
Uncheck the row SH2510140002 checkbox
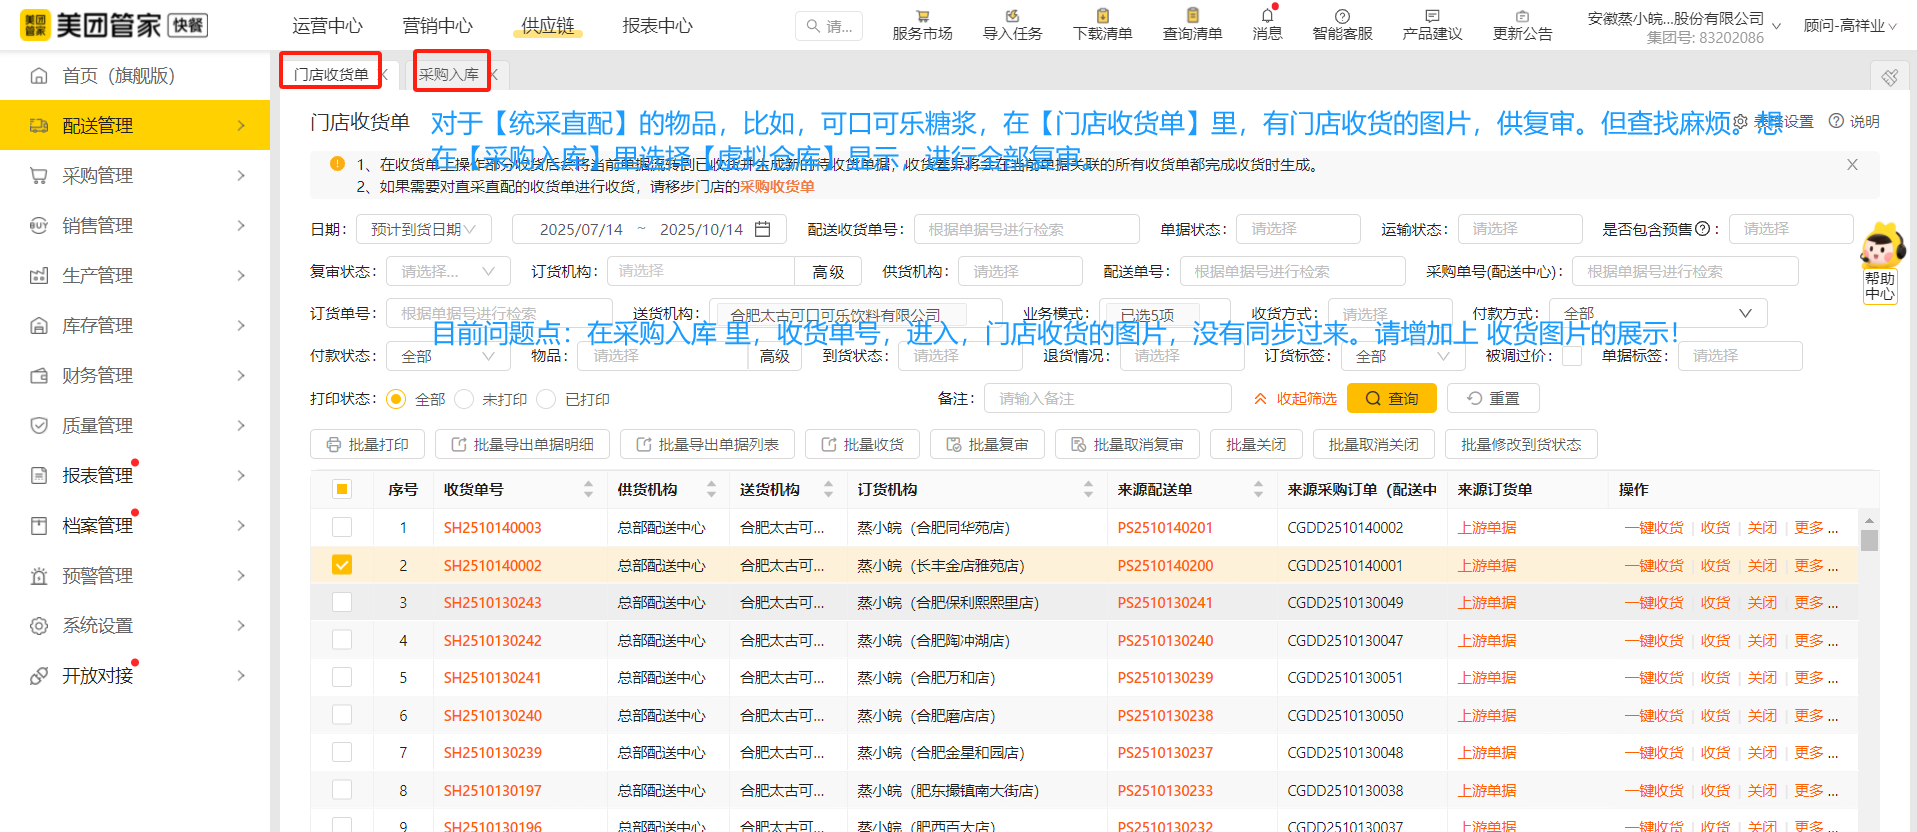(342, 565)
